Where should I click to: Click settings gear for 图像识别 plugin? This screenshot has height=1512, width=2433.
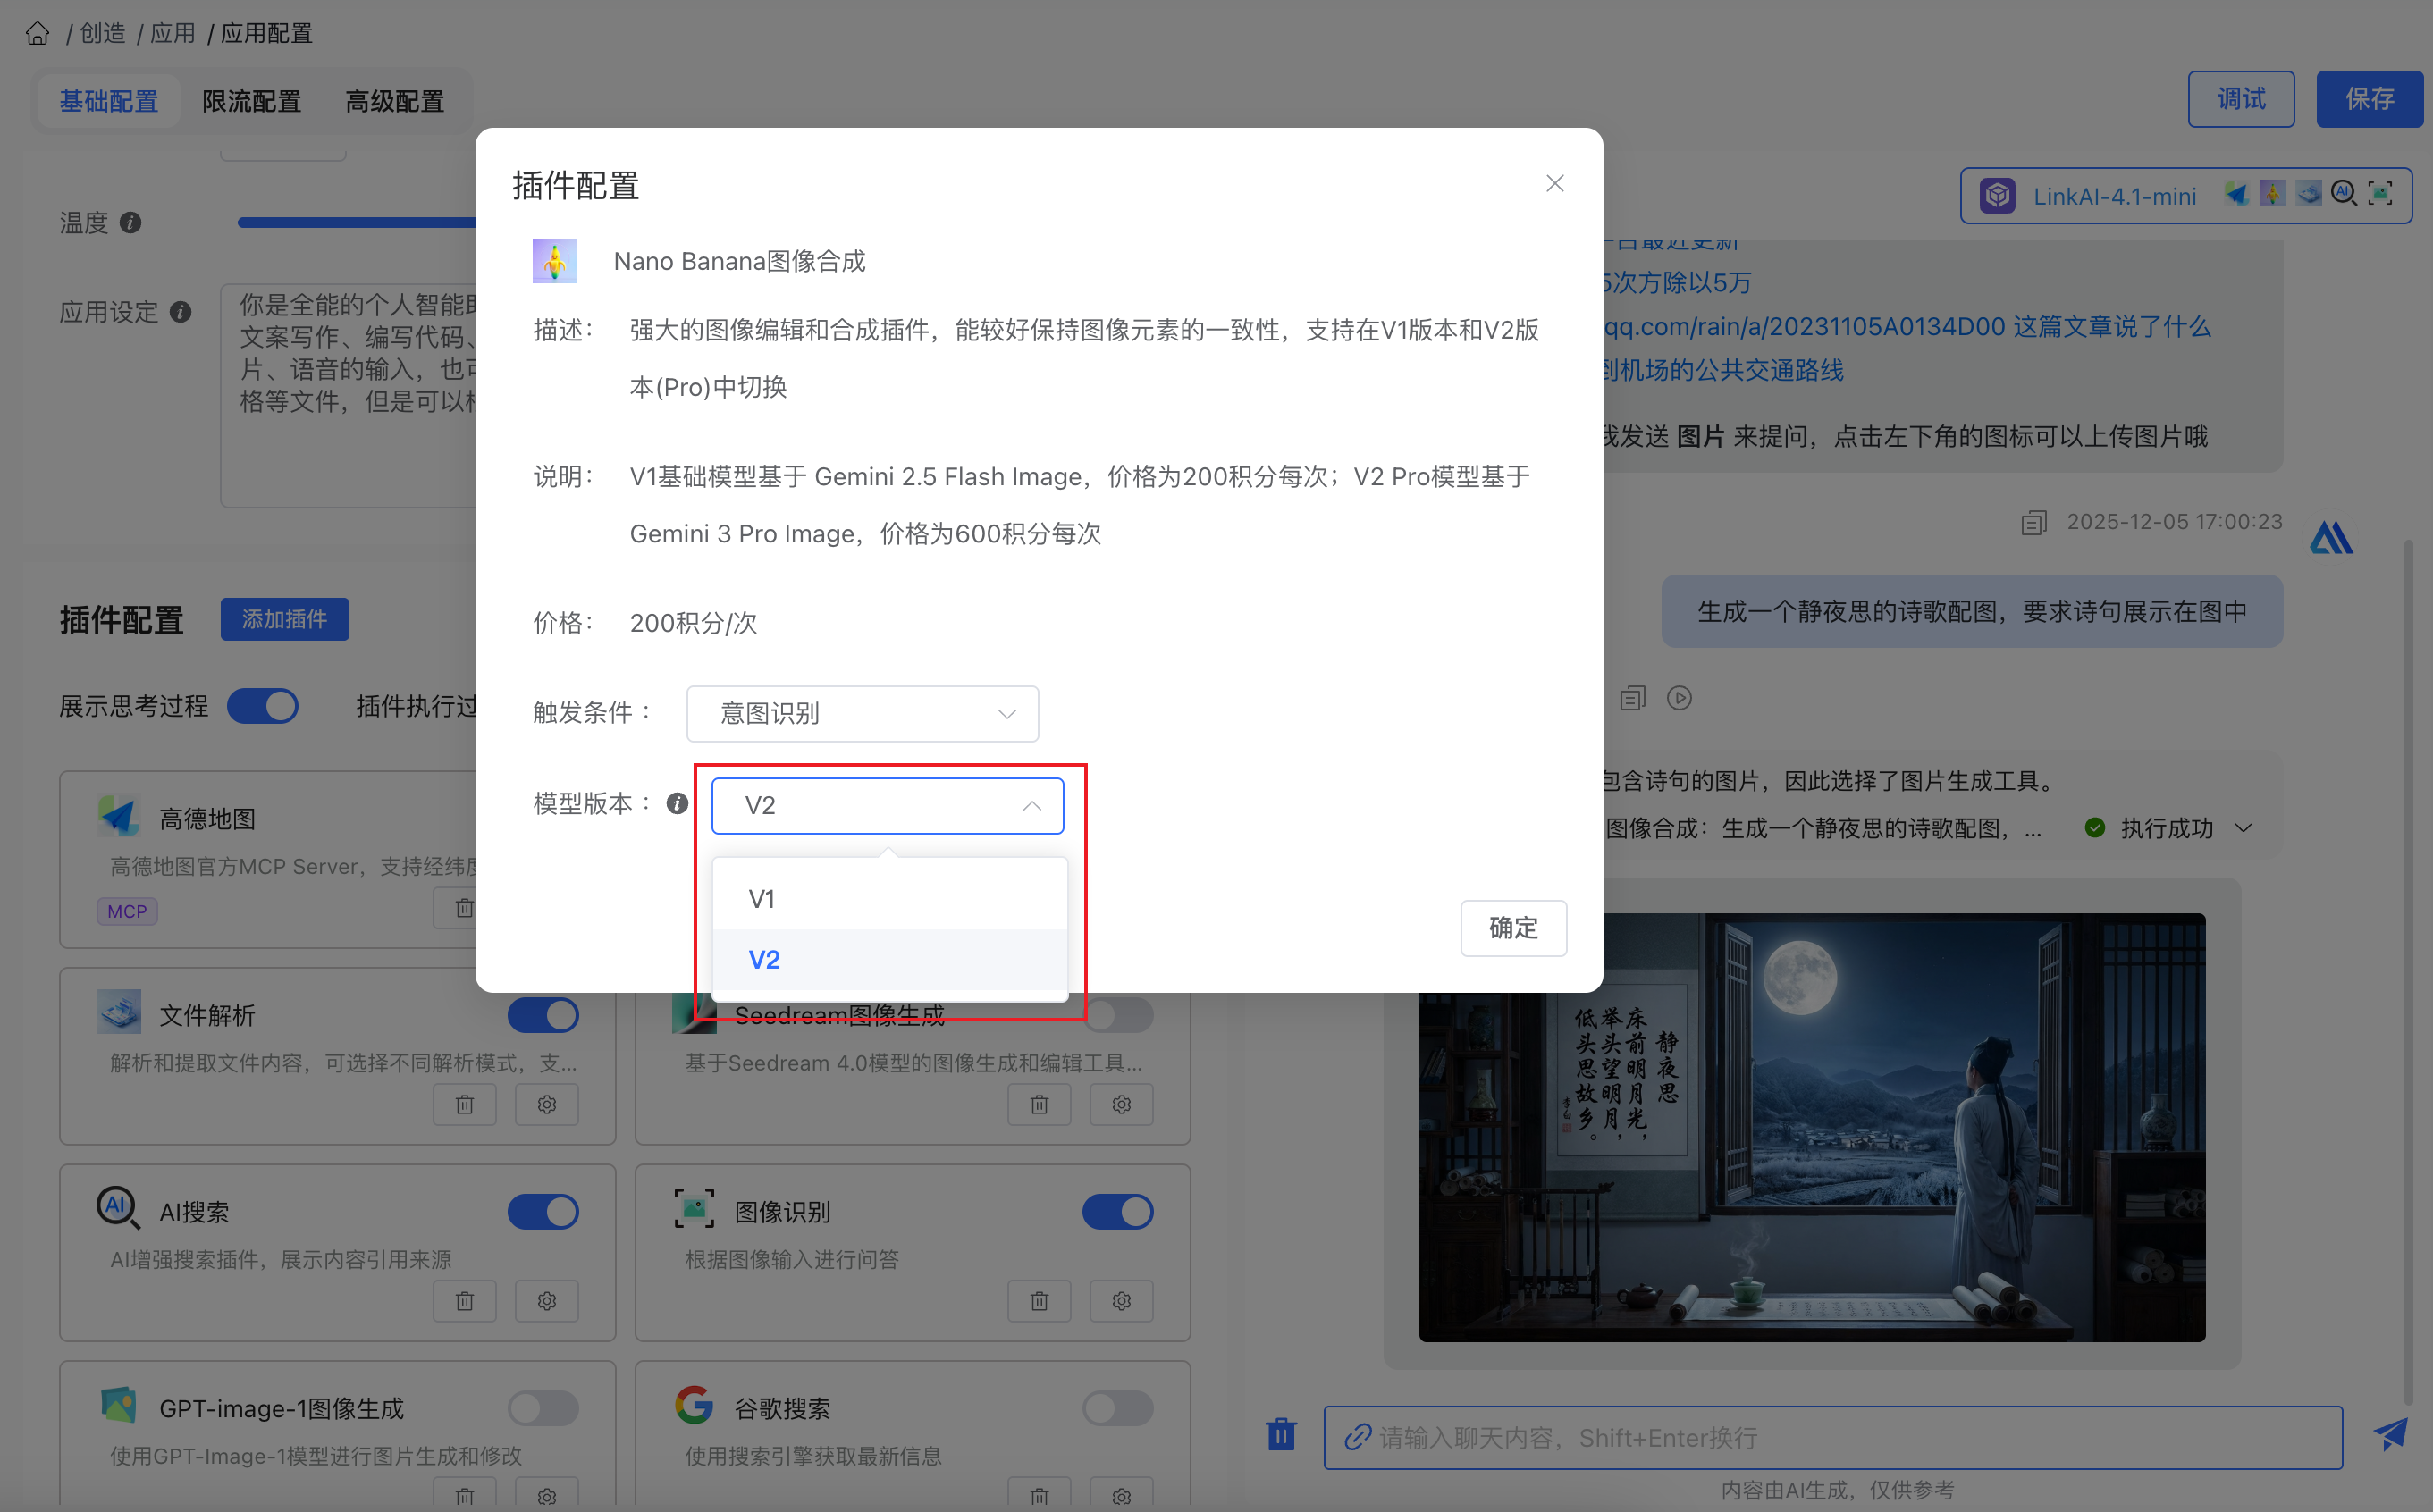point(1121,1301)
